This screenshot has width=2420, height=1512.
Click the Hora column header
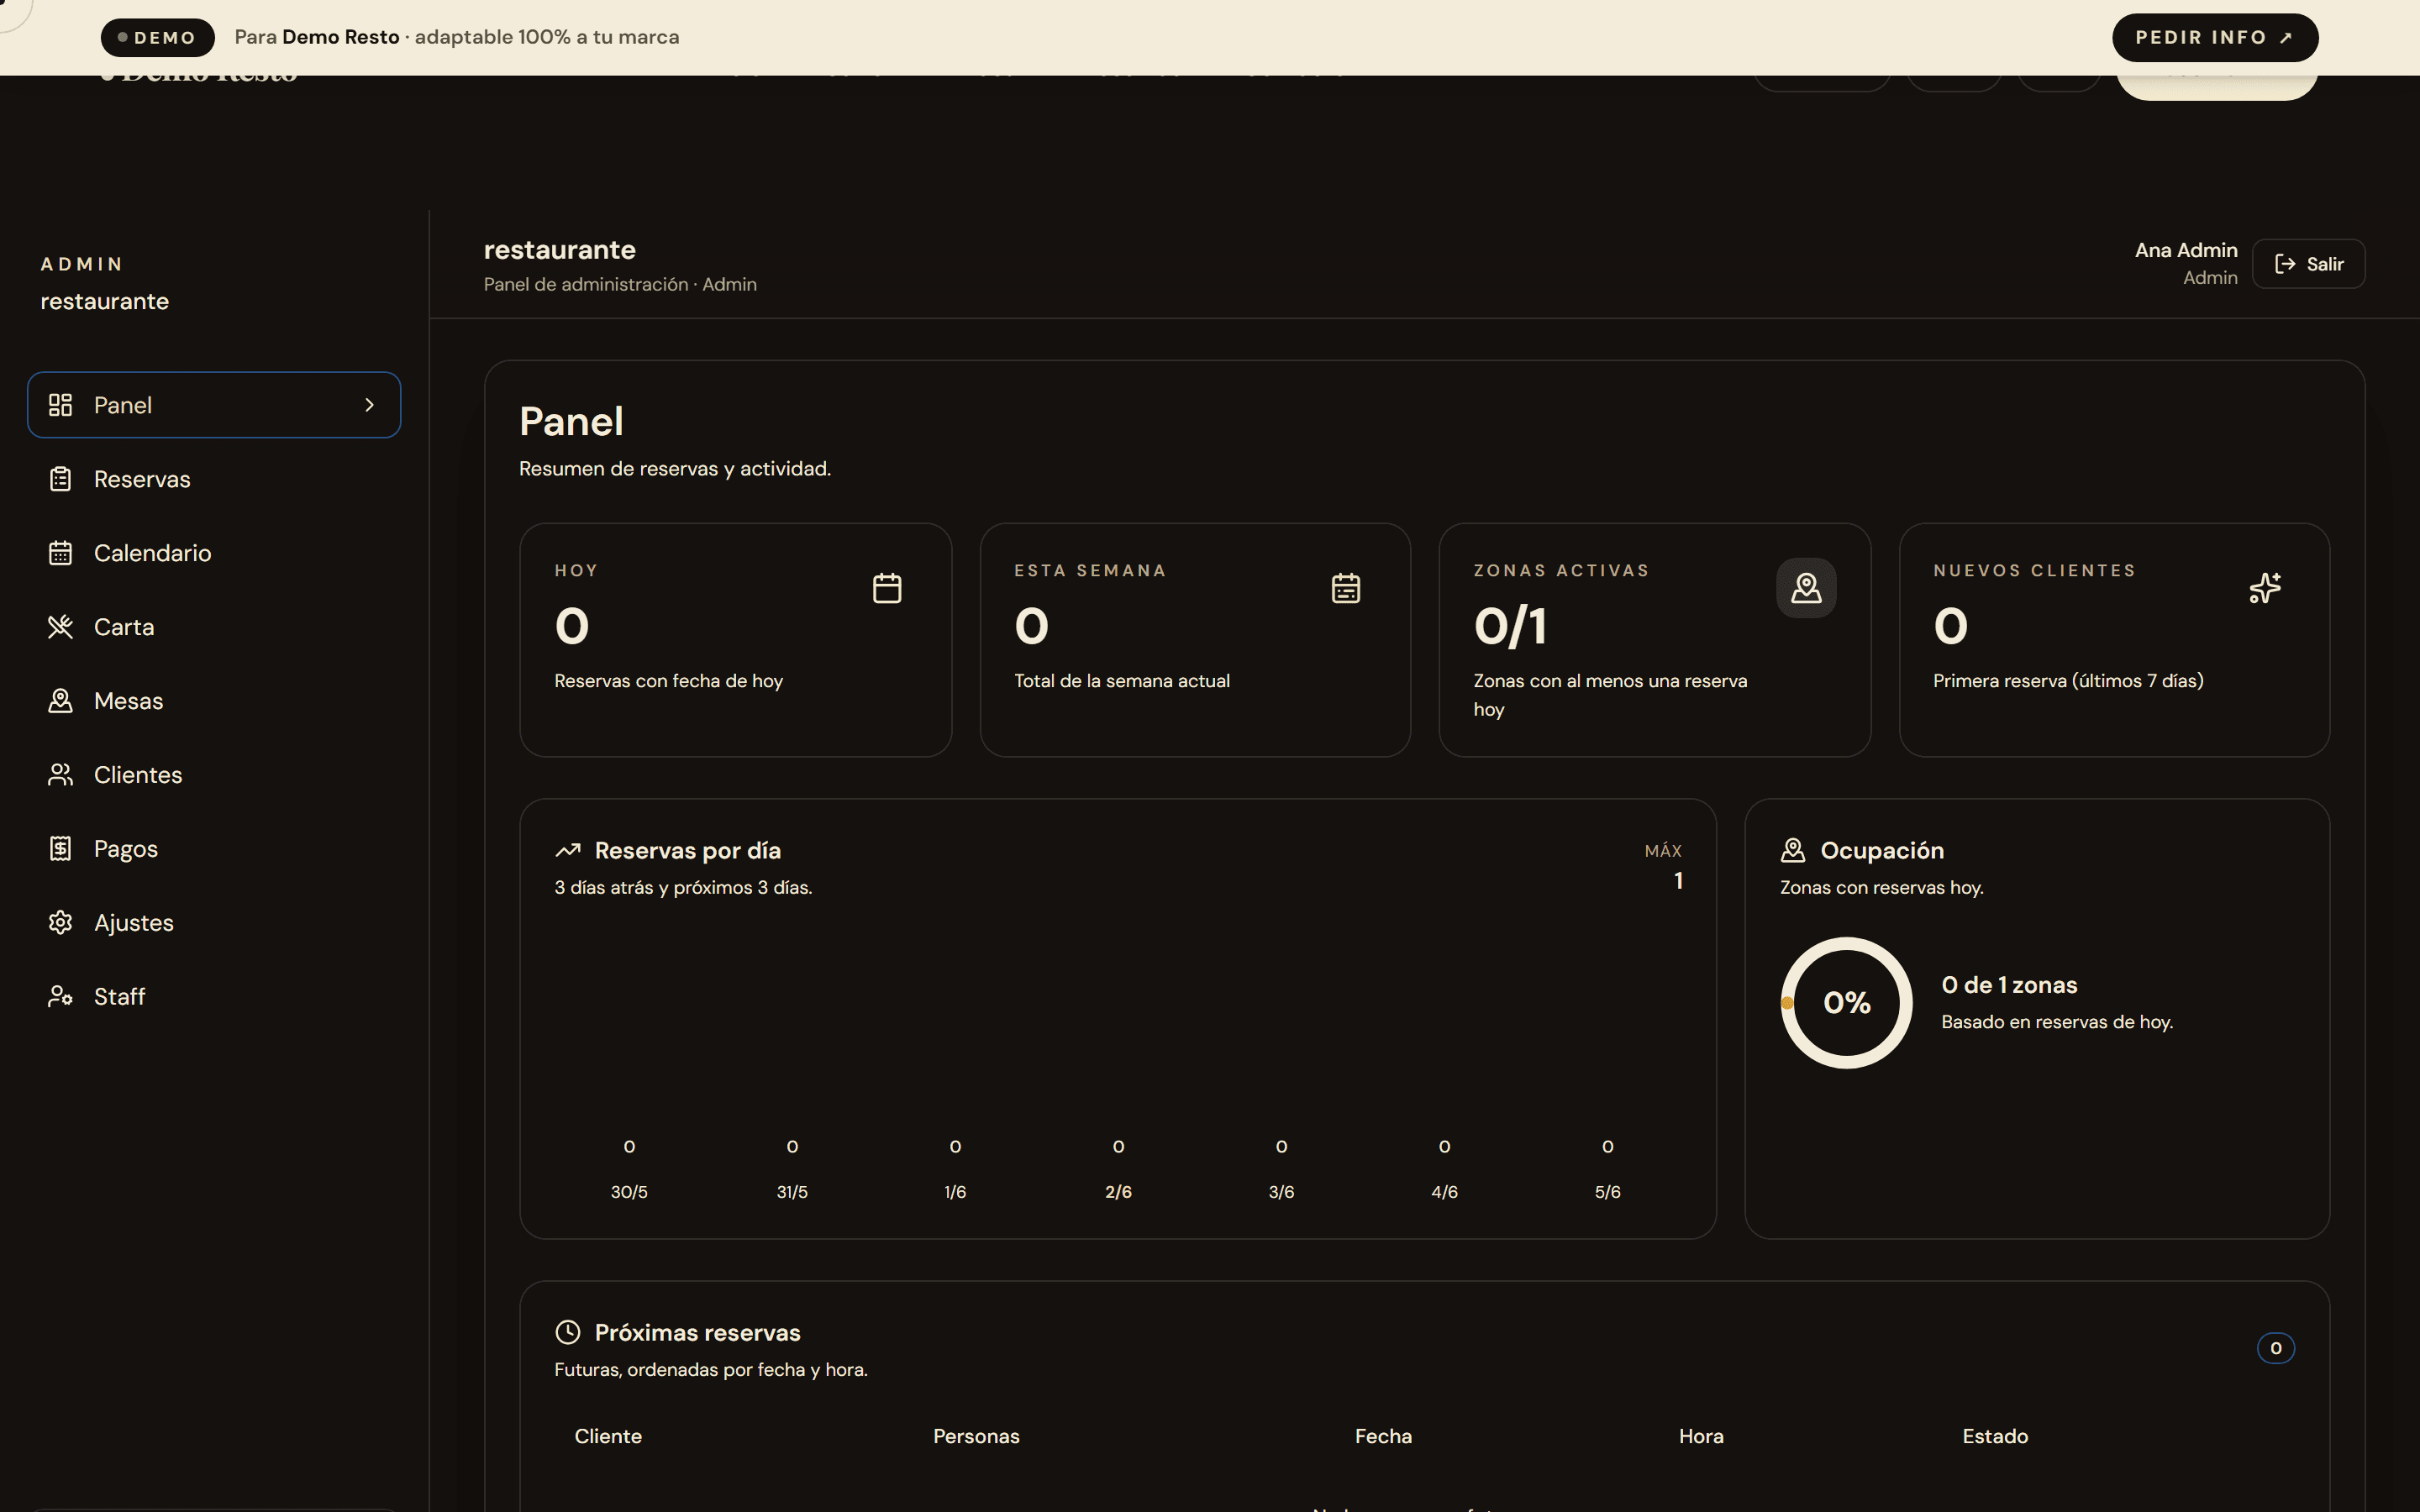coord(1701,1436)
